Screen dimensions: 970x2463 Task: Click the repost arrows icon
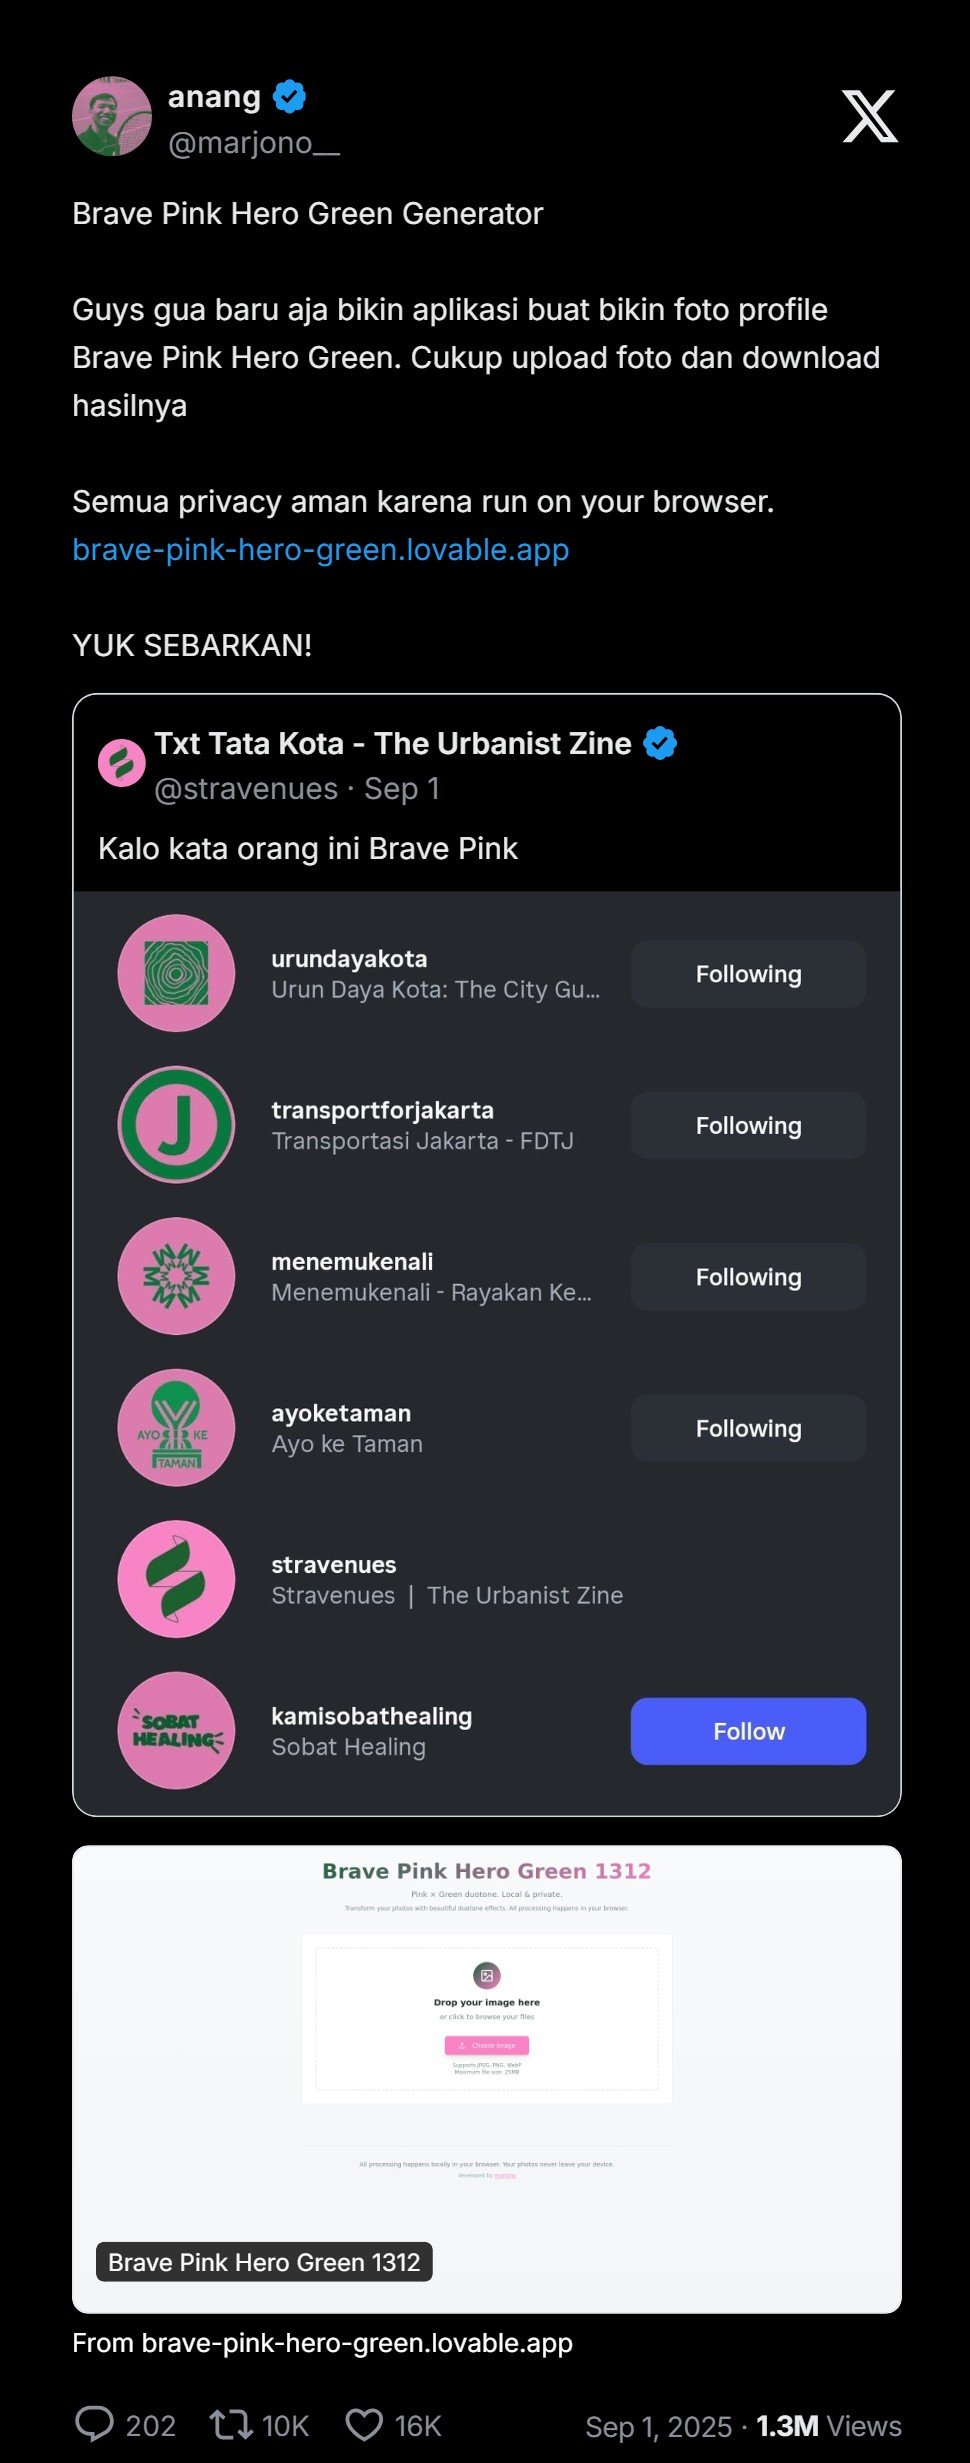tap(230, 2424)
